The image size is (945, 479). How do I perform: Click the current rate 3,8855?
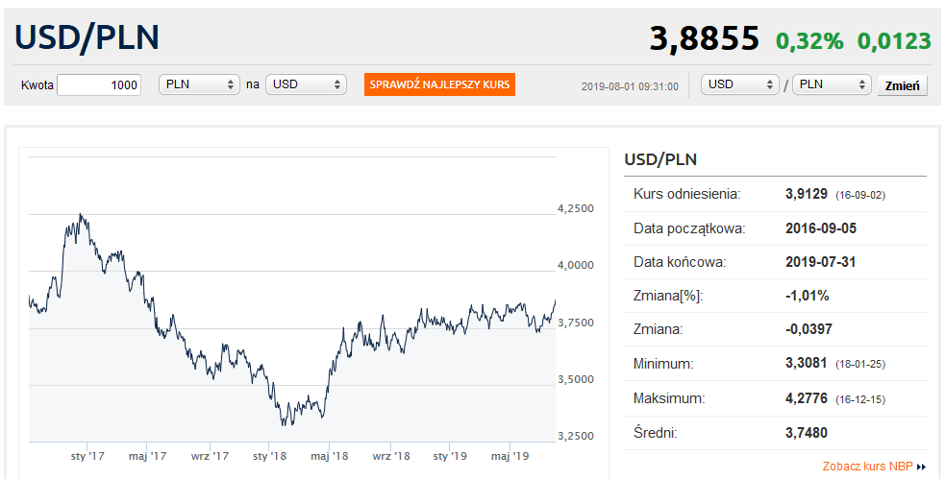(704, 39)
